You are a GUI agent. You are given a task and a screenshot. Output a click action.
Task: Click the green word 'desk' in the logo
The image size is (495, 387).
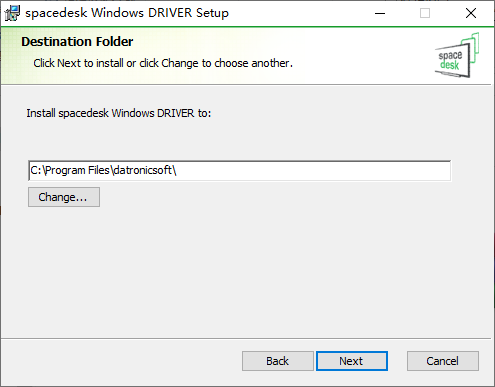click(449, 64)
